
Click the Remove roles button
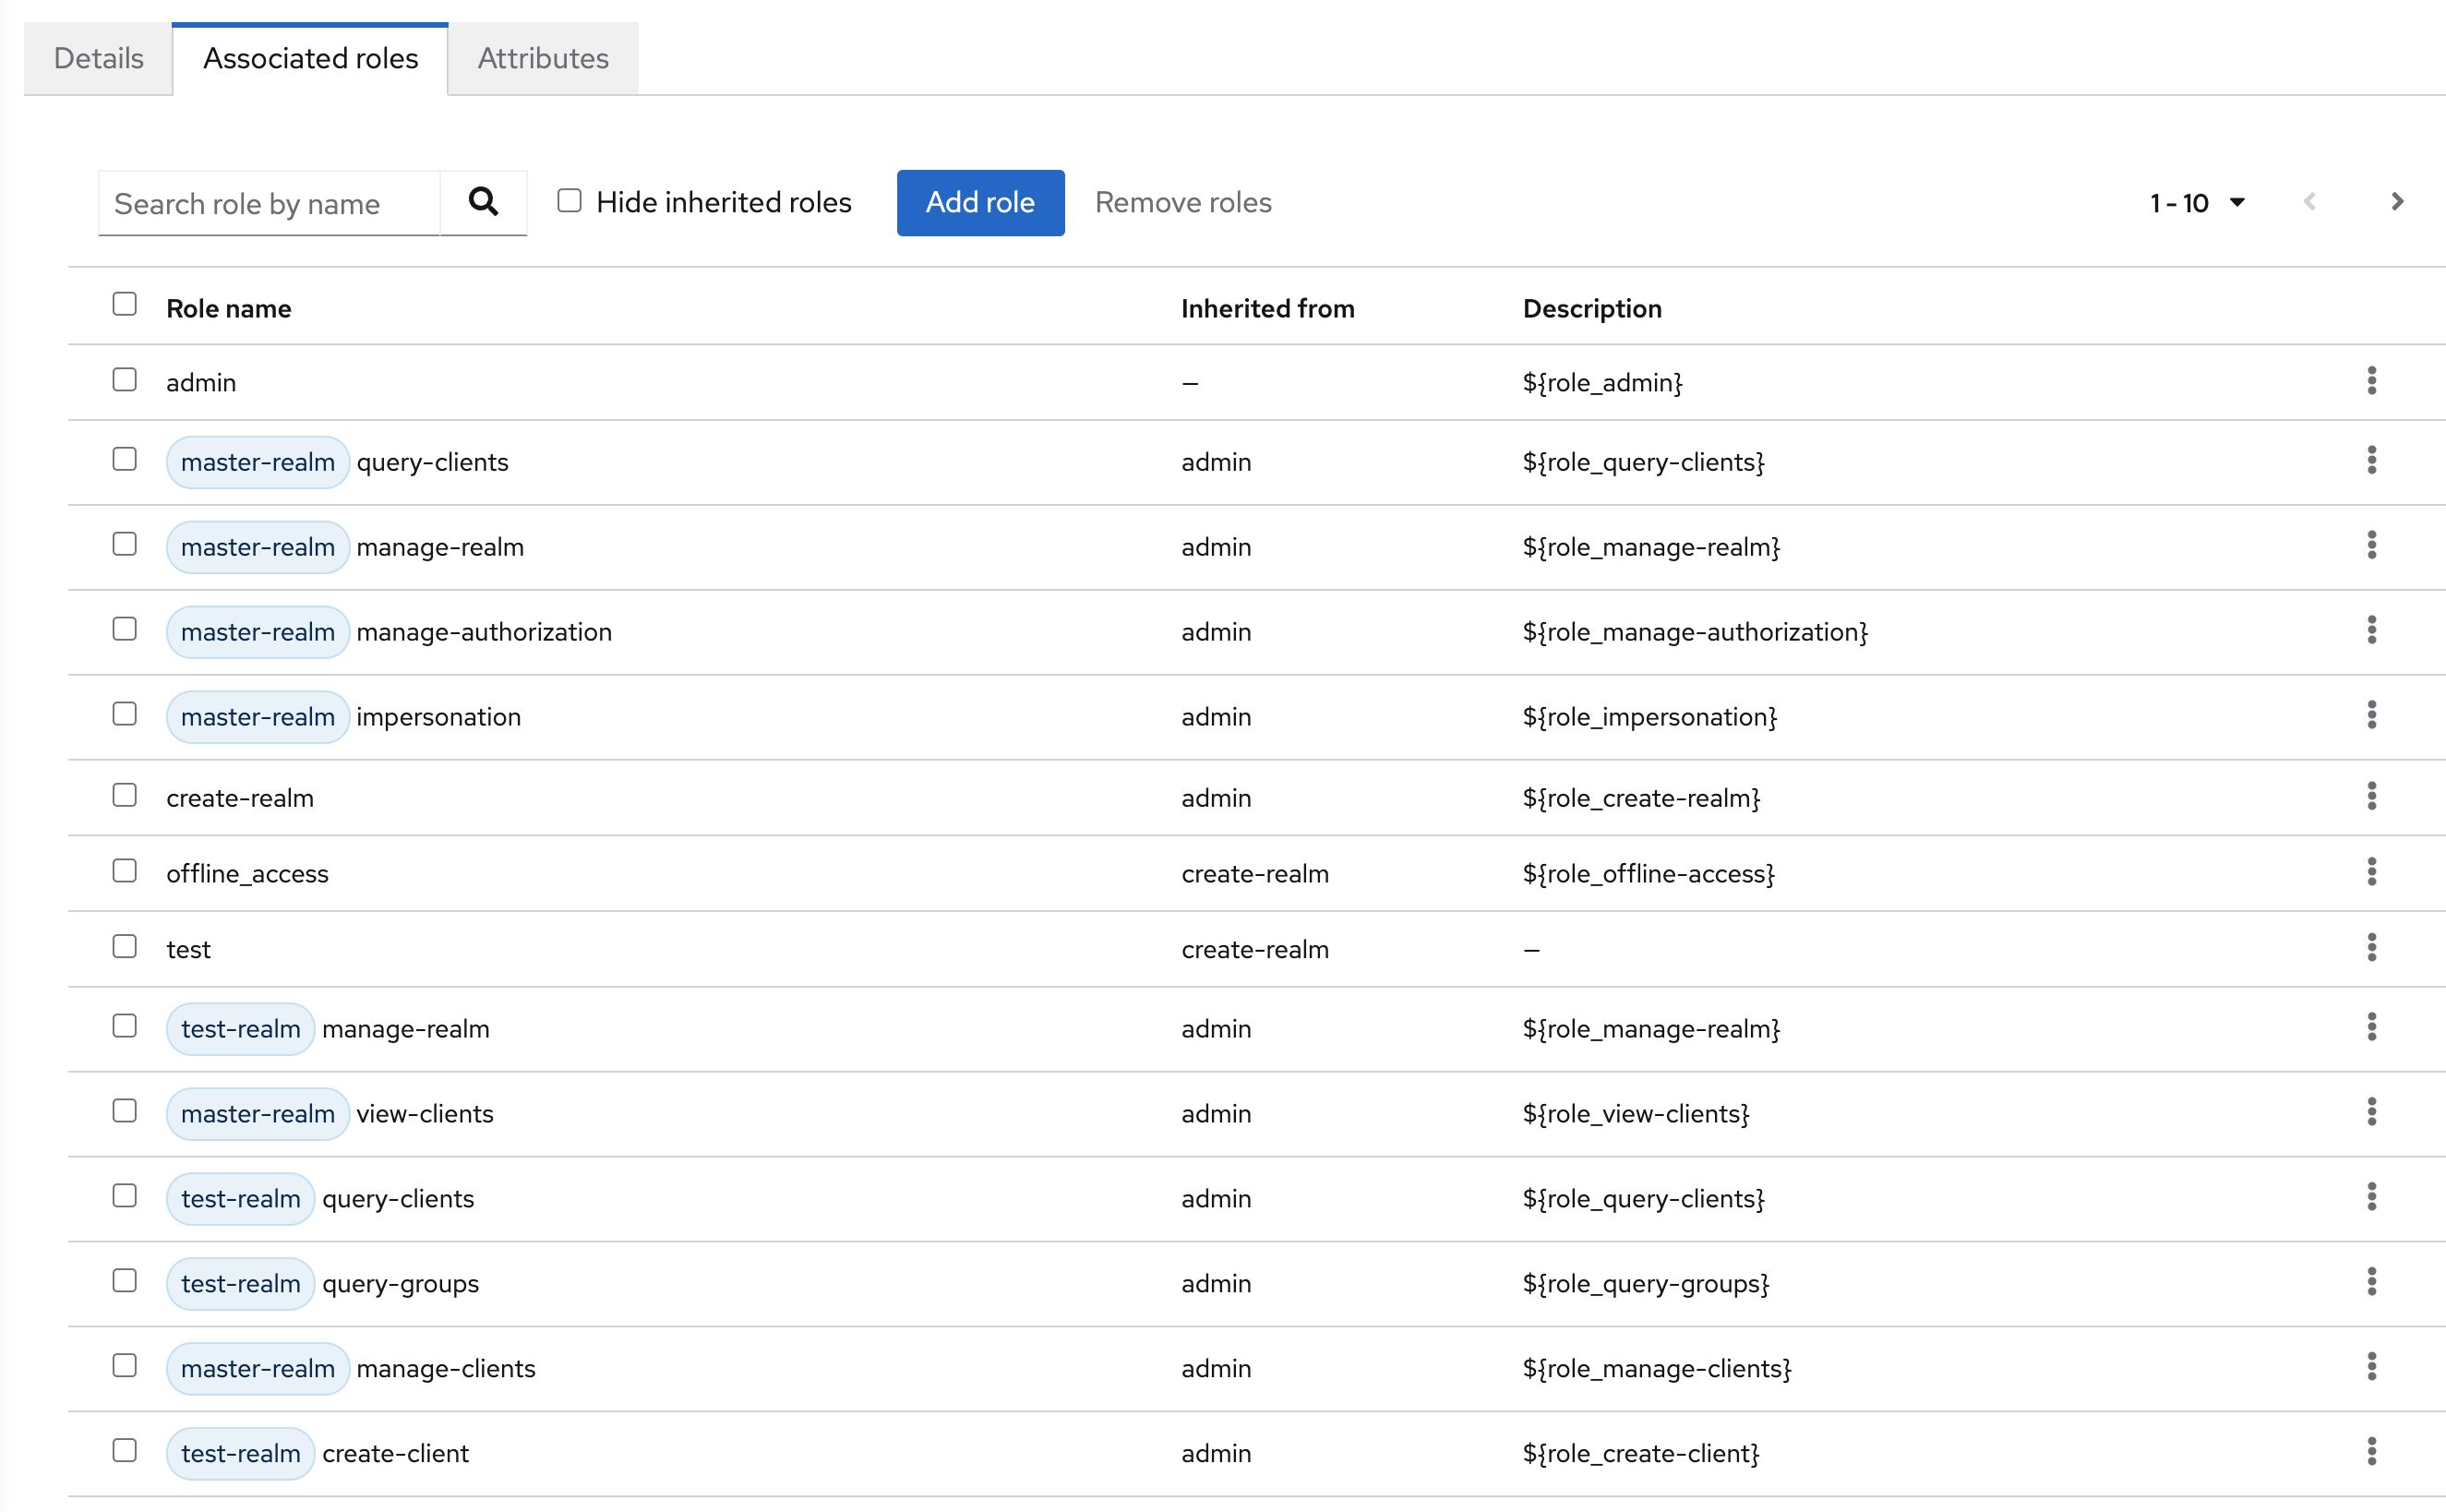(1183, 203)
